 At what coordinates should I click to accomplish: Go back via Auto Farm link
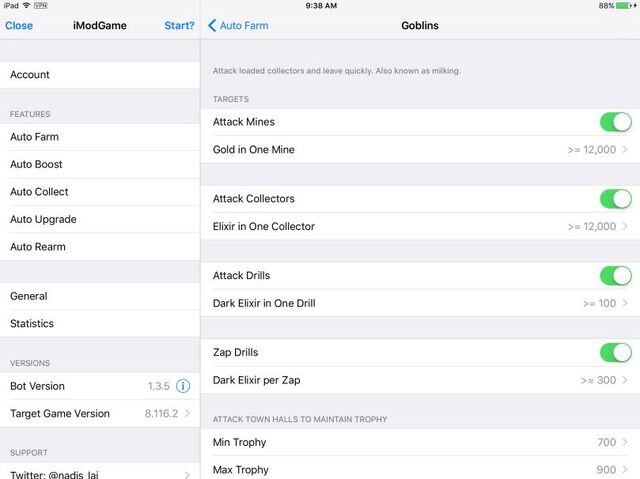tap(244, 25)
